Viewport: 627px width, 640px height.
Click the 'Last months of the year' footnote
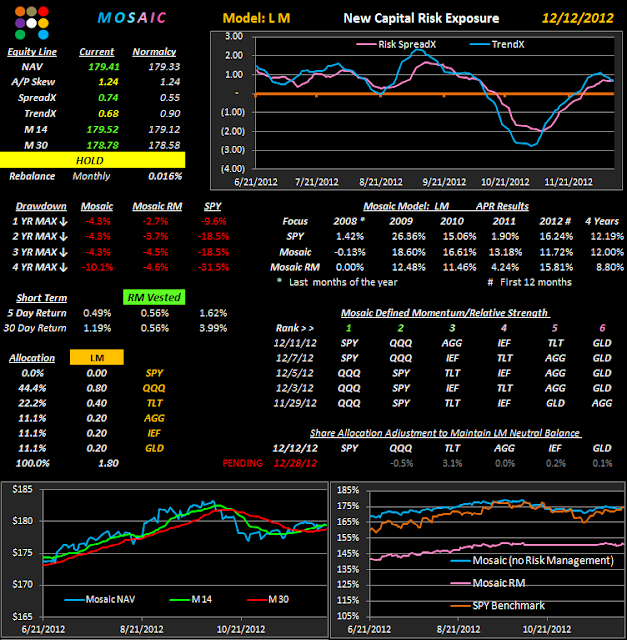coord(343,282)
